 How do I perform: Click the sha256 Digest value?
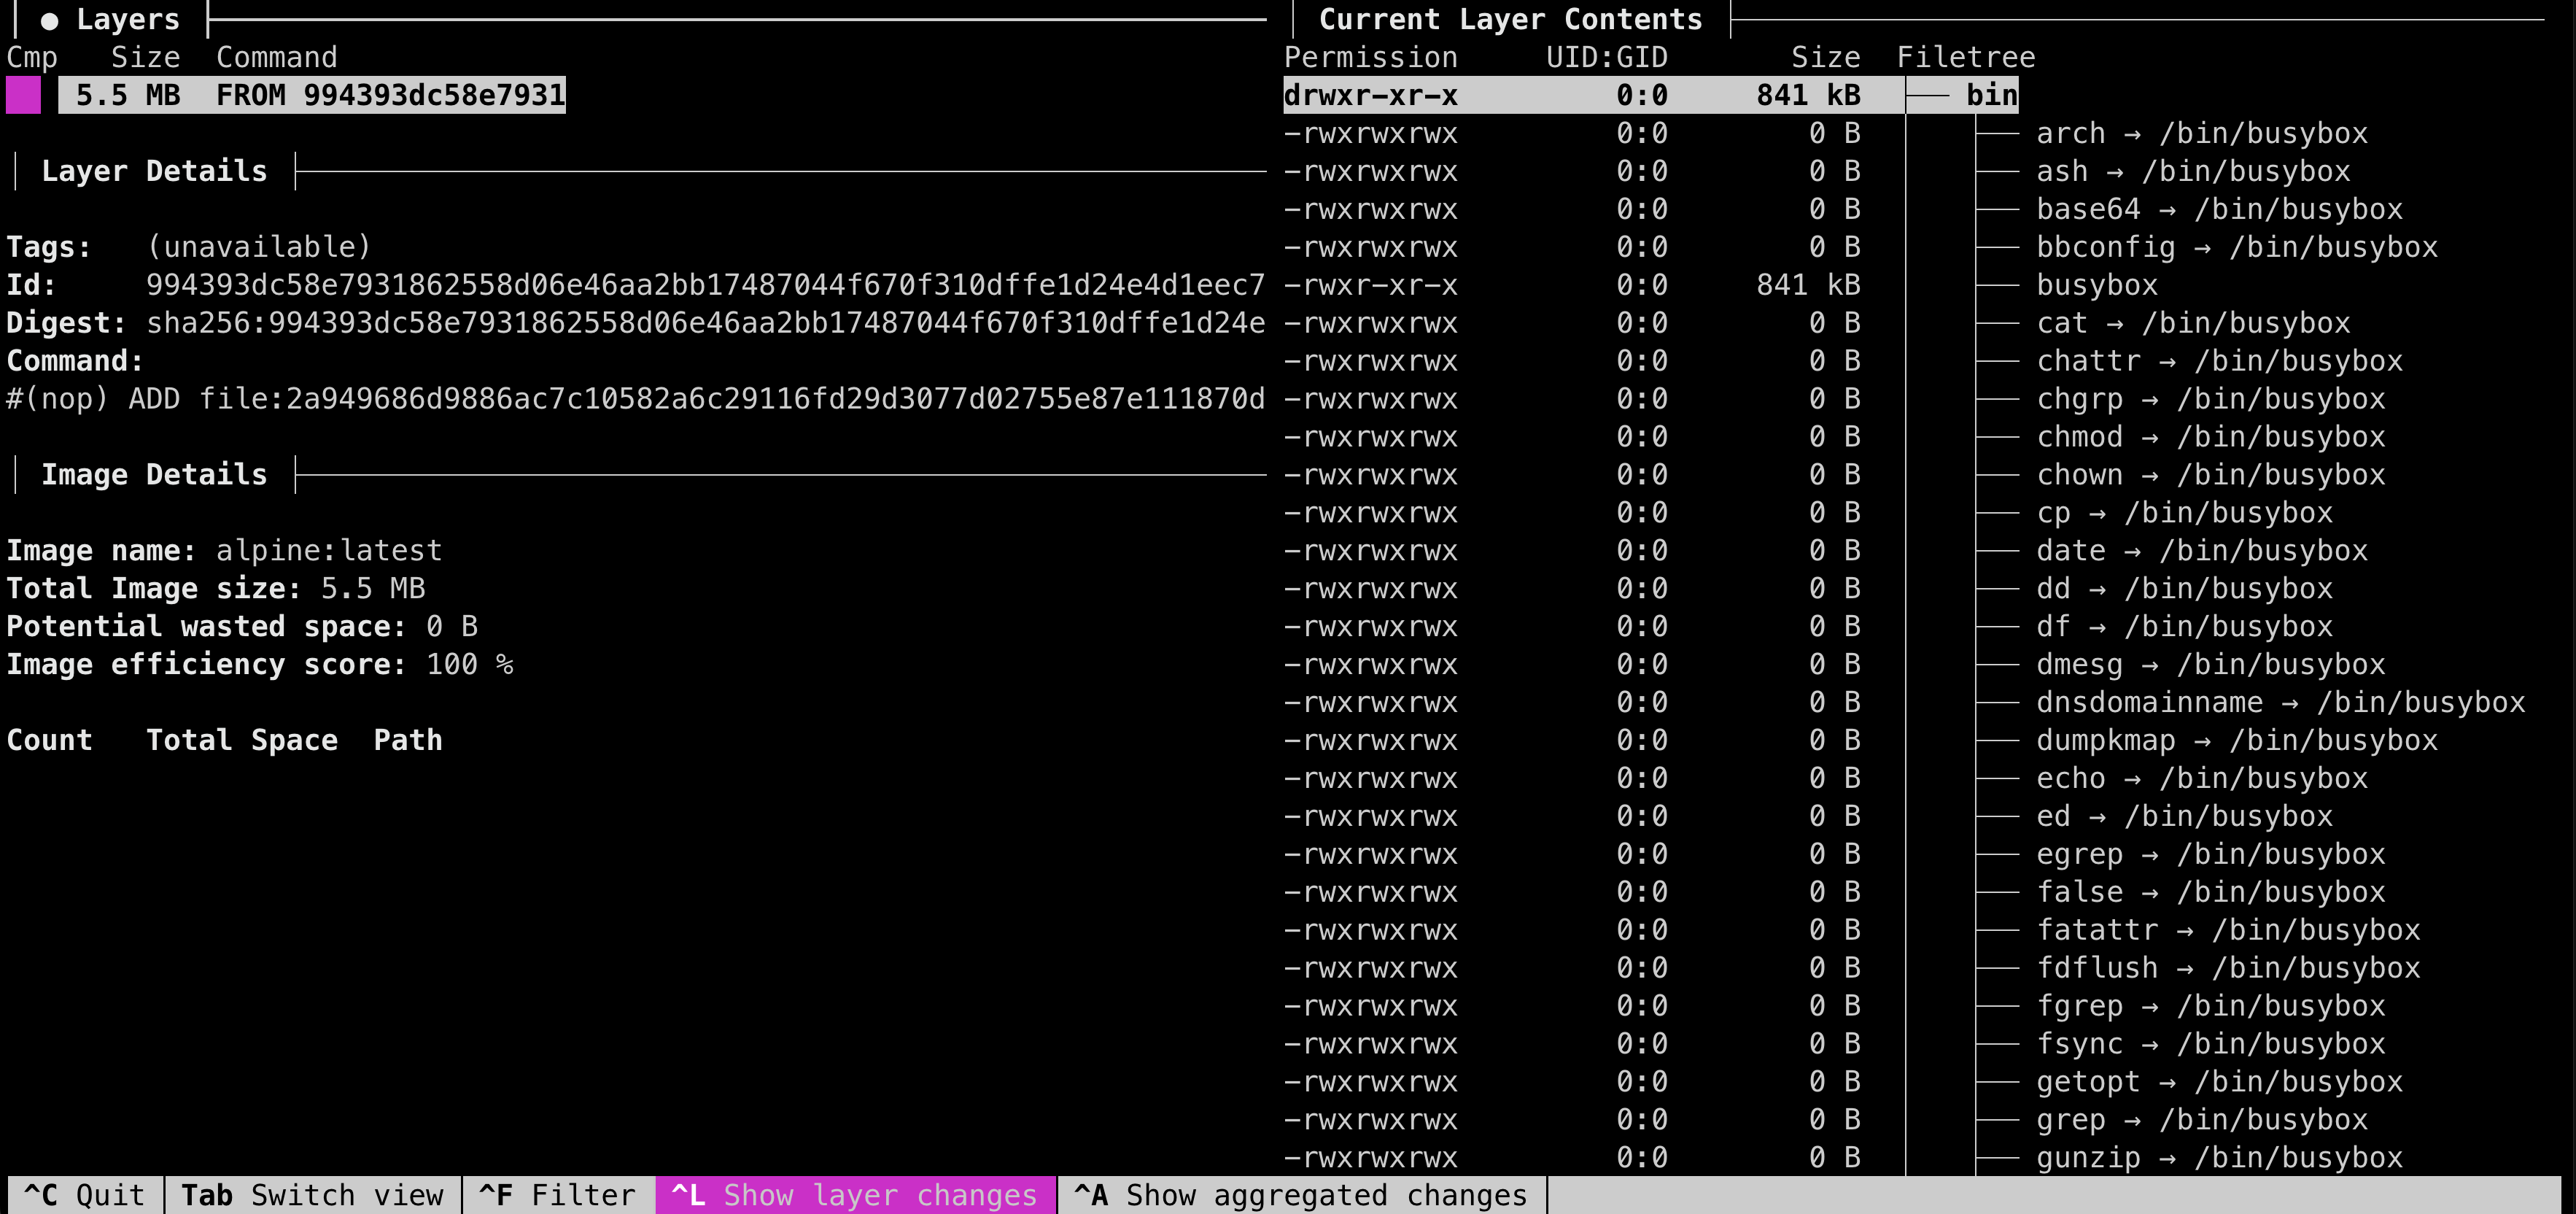click(706, 323)
